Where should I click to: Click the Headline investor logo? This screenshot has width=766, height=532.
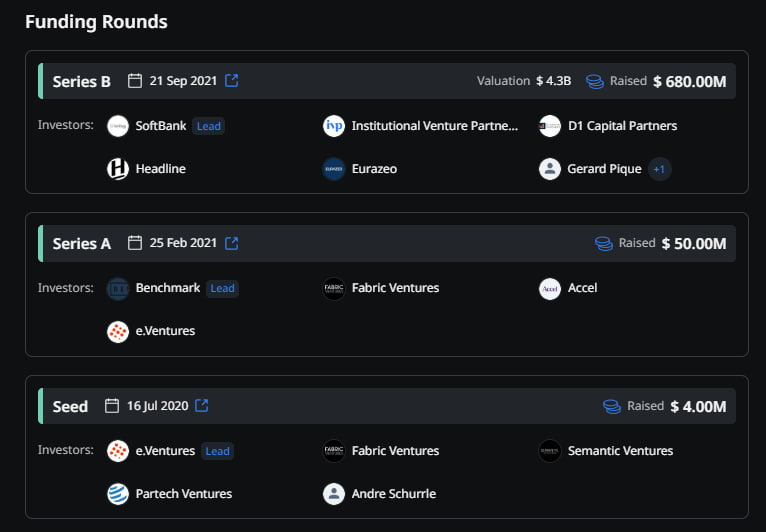pos(118,169)
